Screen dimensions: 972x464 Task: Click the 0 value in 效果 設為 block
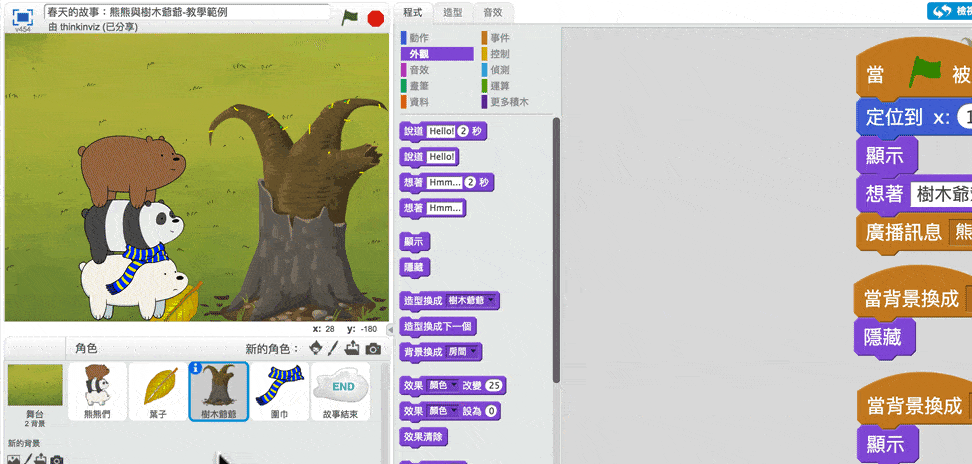(492, 411)
